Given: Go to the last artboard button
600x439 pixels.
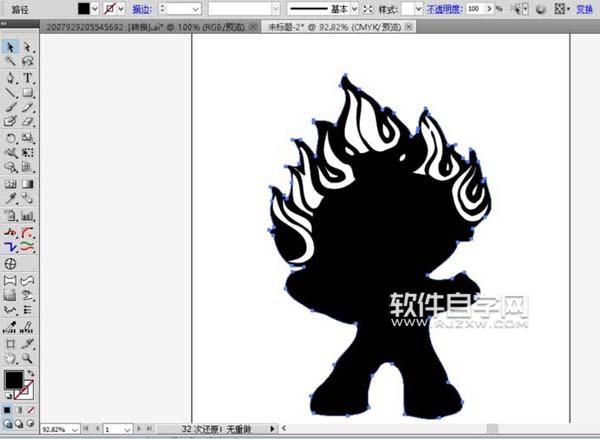Looking at the screenshot, I should pos(149,429).
